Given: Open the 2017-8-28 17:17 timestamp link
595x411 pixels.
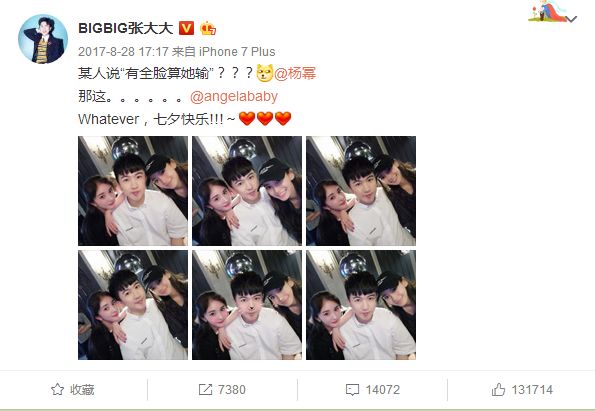Looking at the screenshot, I should coord(123,52).
